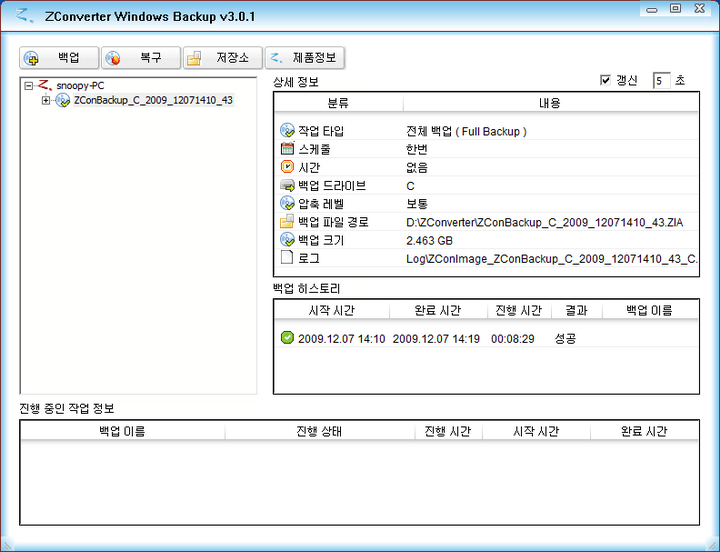This screenshot has width=720, height=552.
Task: Click the 압축 레벨 row icon
Action: (x=287, y=203)
